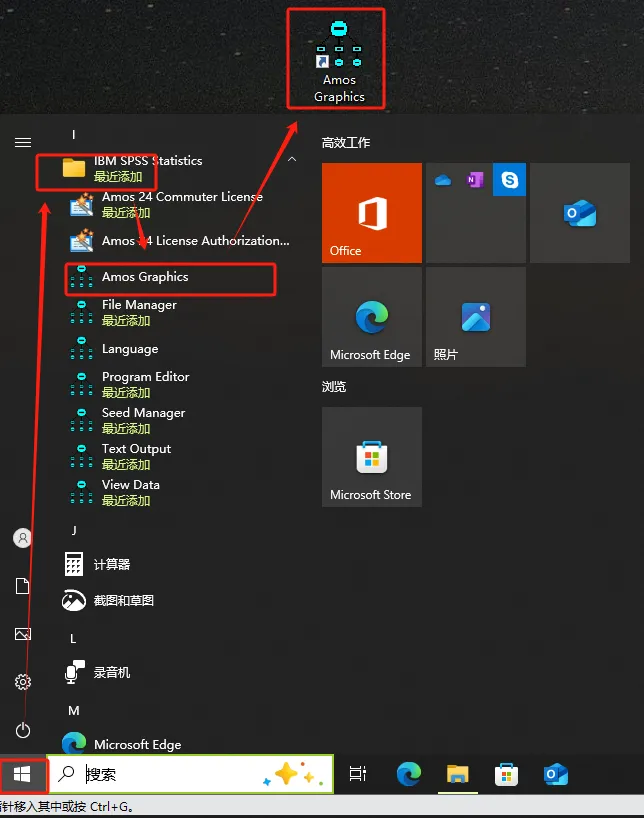
Task: Open the Microsoft Store tile
Action: click(x=372, y=456)
